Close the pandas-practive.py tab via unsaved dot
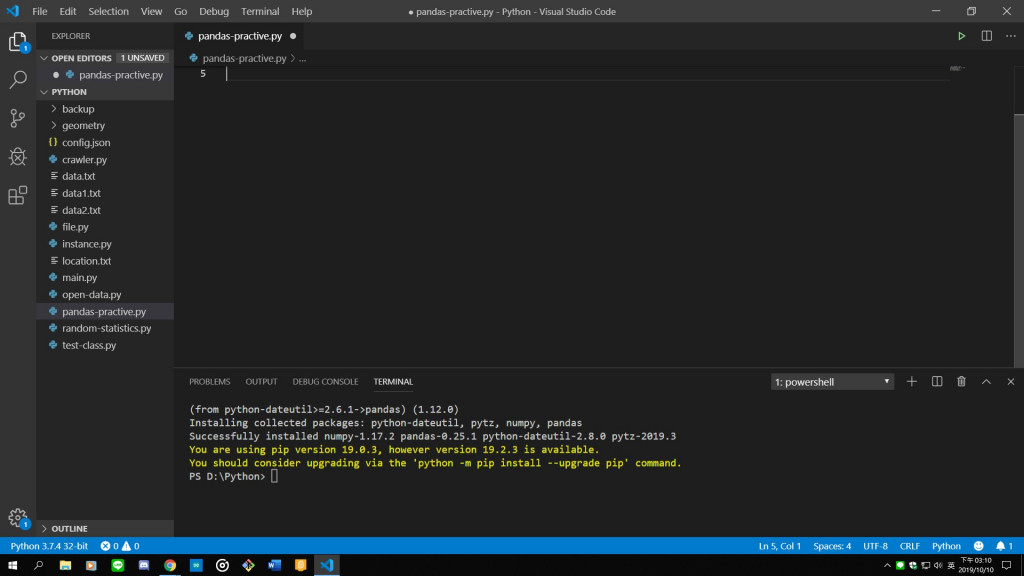This screenshot has width=1024, height=576. coord(293,36)
